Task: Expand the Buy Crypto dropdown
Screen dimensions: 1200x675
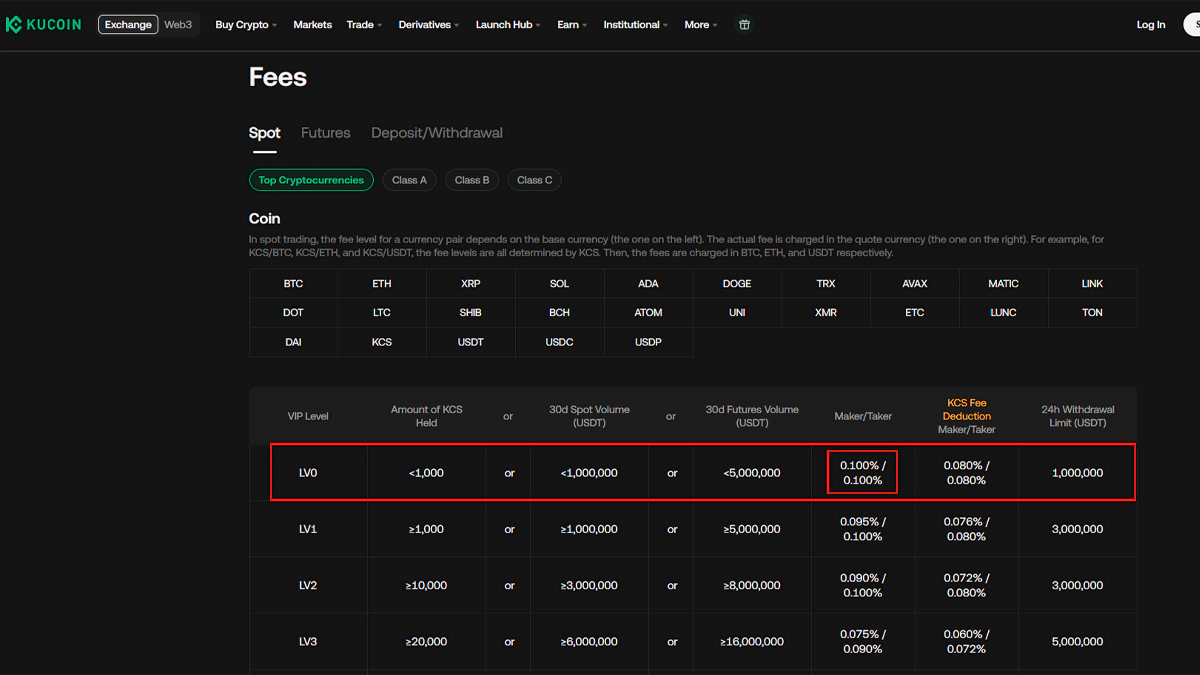Action: click(246, 25)
